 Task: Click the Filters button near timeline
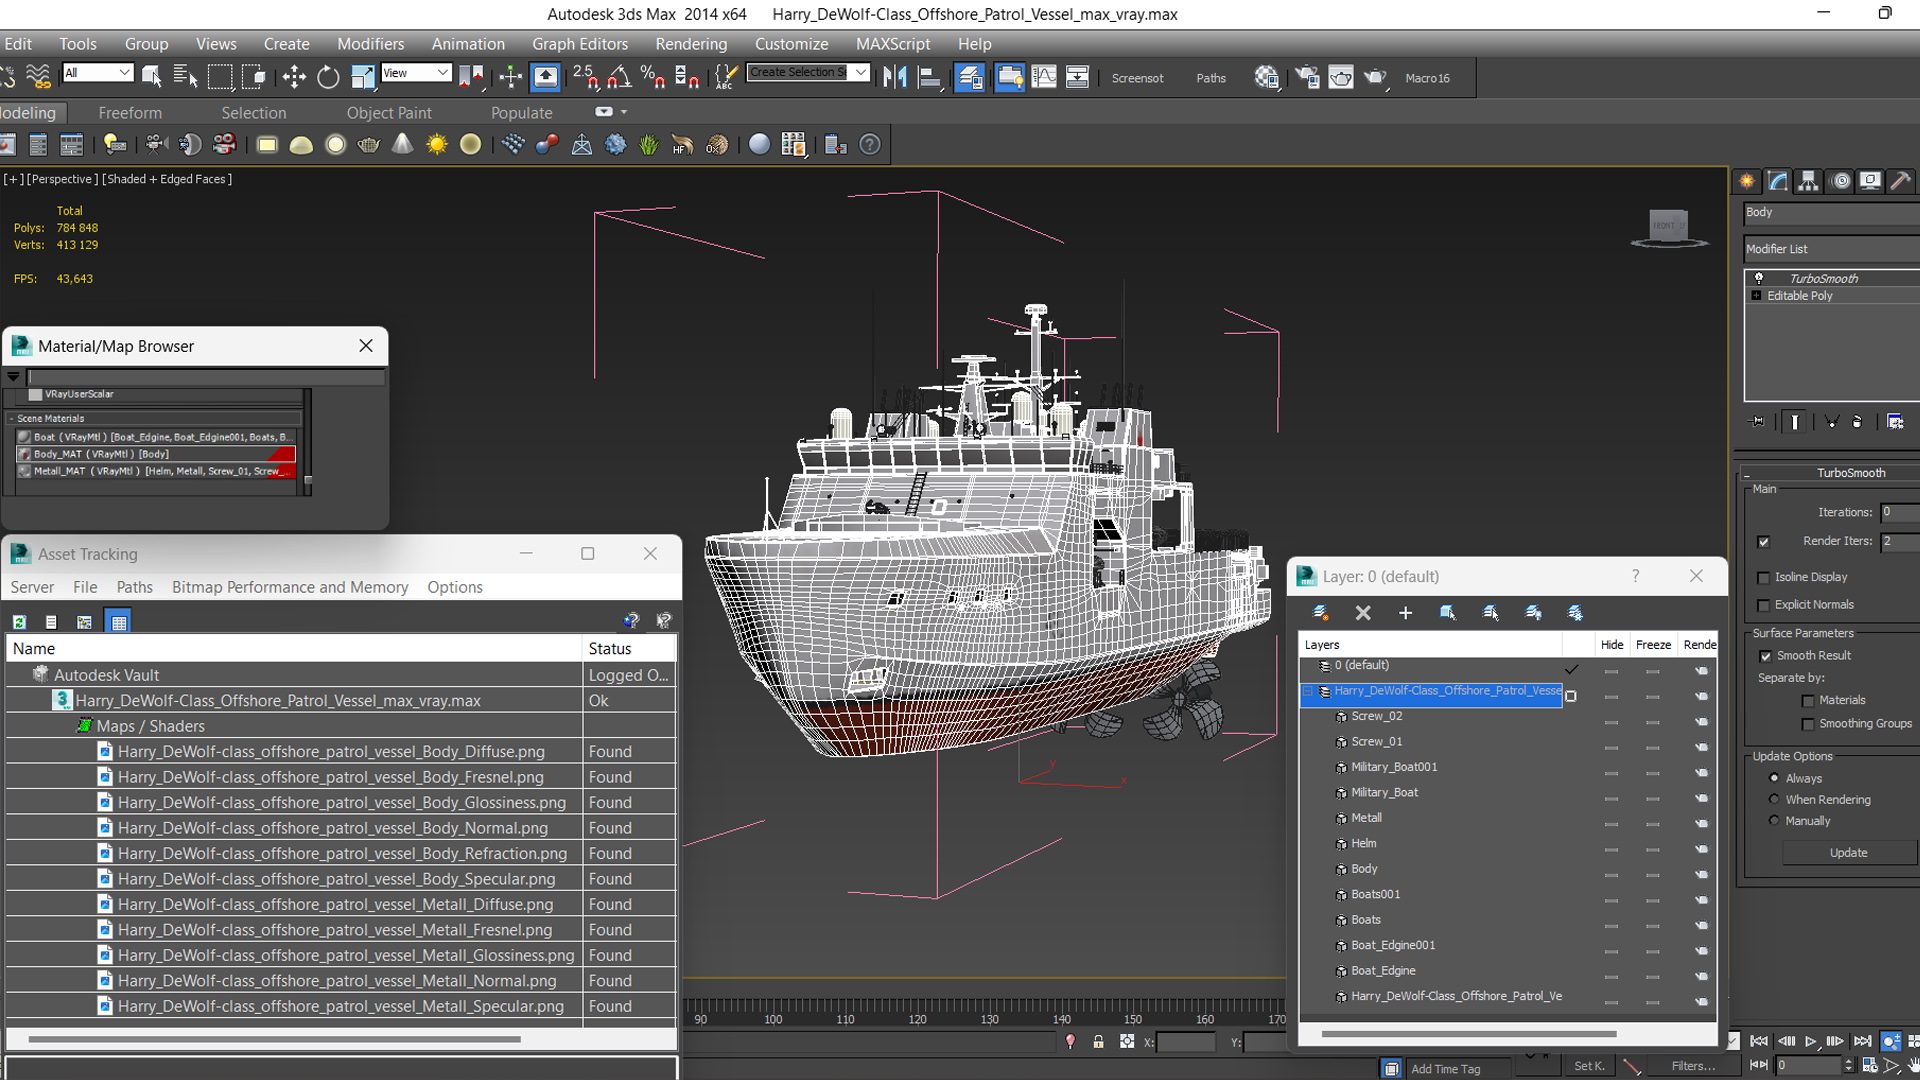[x=1693, y=1066]
